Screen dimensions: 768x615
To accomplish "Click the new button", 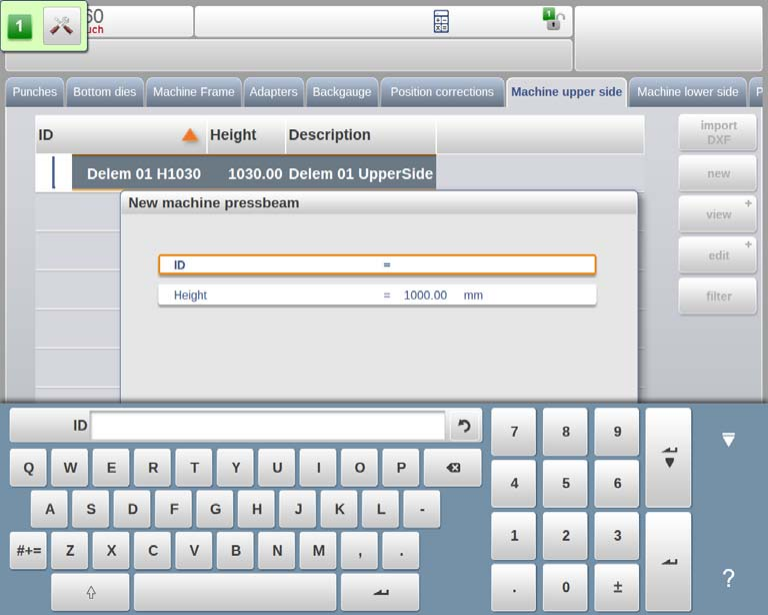I will click(x=718, y=173).
